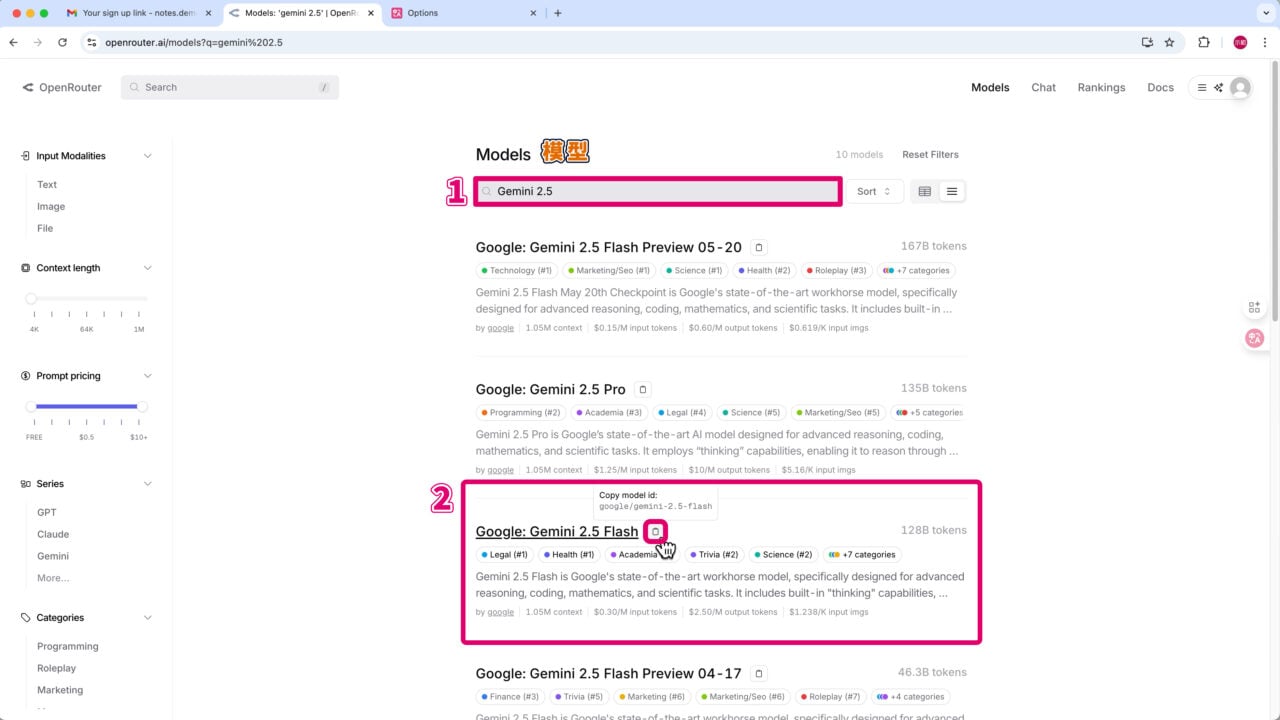Open Gemini 2.5 Flash Preview 05-20 link

click(x=609, y=247)
